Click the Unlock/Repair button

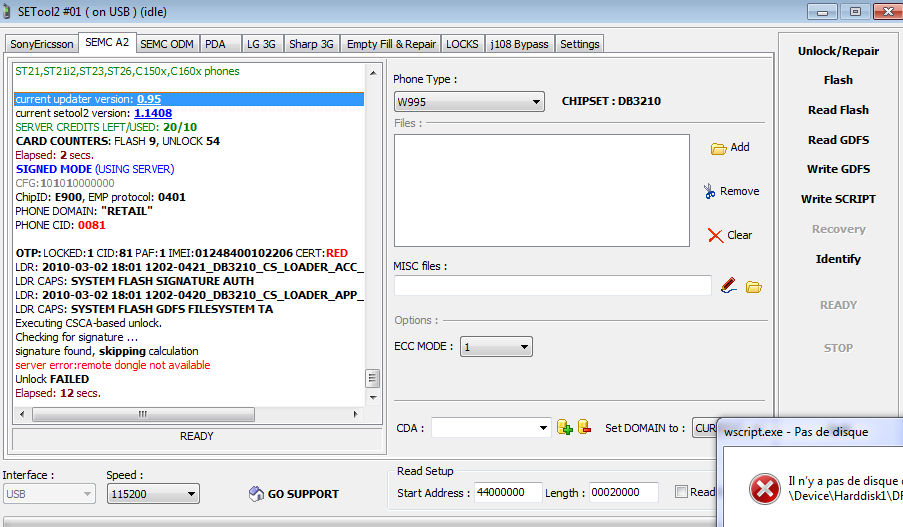(838, 51)
